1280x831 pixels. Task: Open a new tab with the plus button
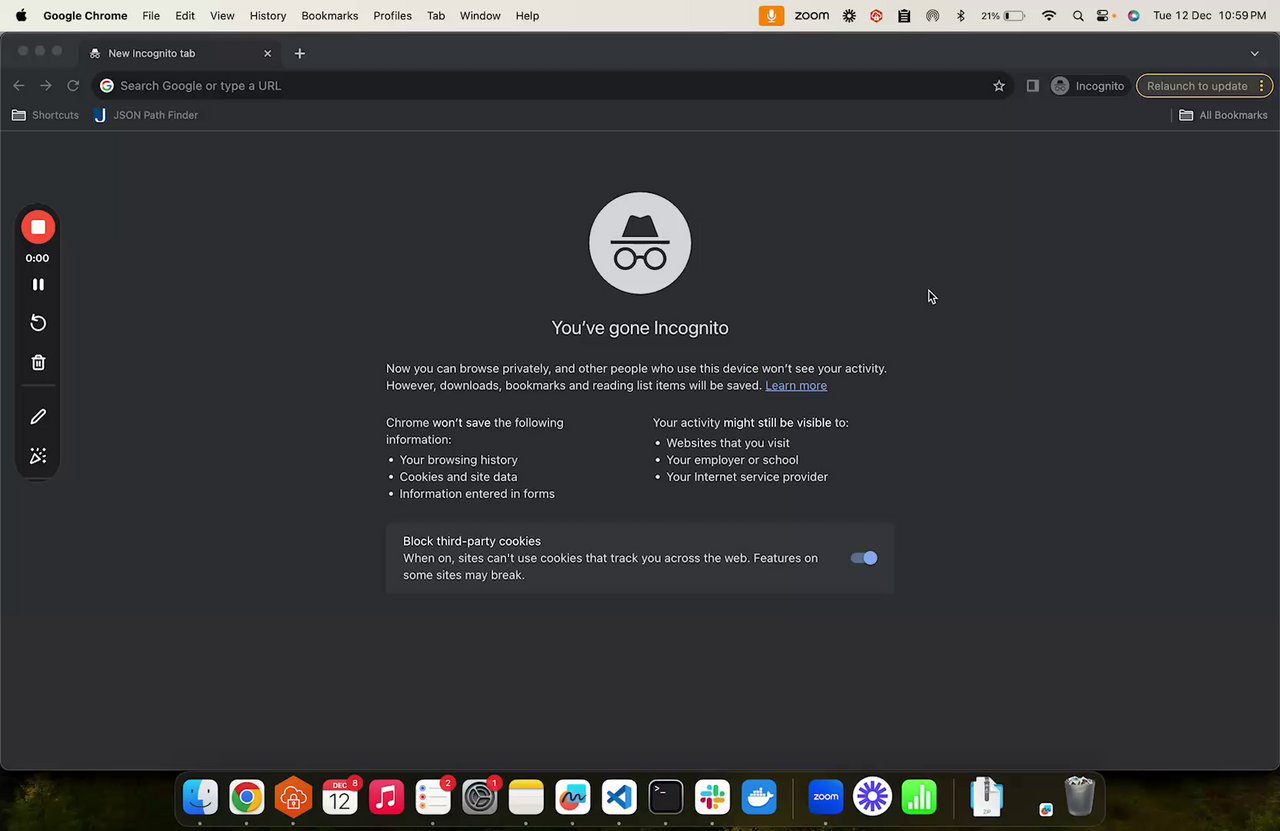[300, 53]
